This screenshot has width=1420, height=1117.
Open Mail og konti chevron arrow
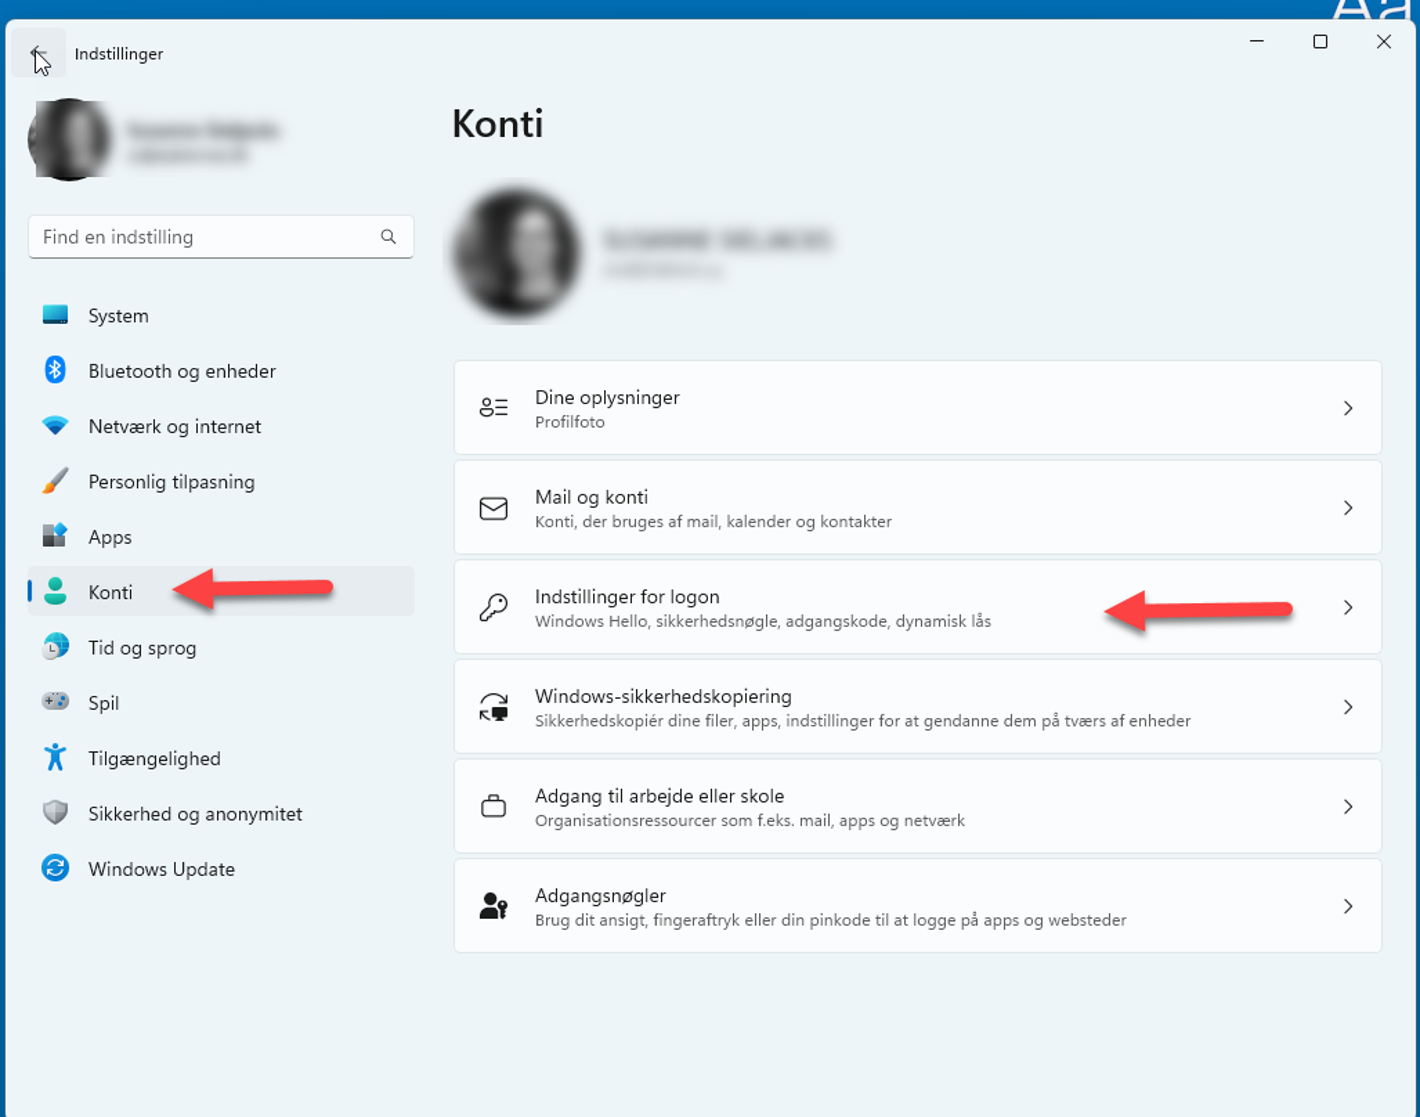pyautogui.click(x=1348, y=508)
